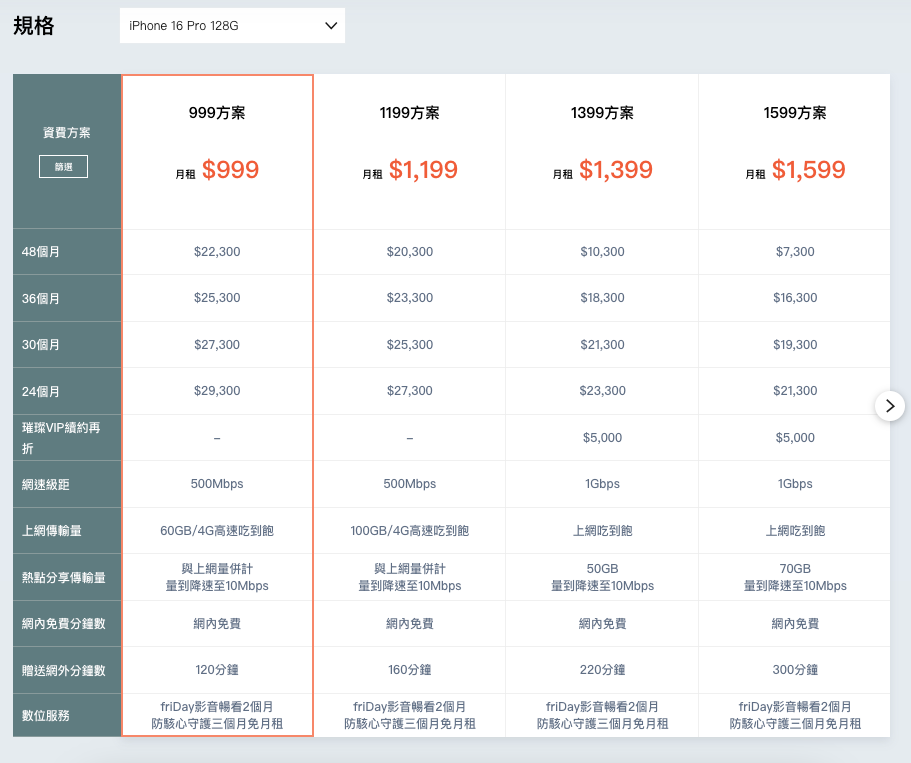The width and height of the screenshot is (911, 763).
Task: Click the right arrow to show more plans
Action: (890, 406)
